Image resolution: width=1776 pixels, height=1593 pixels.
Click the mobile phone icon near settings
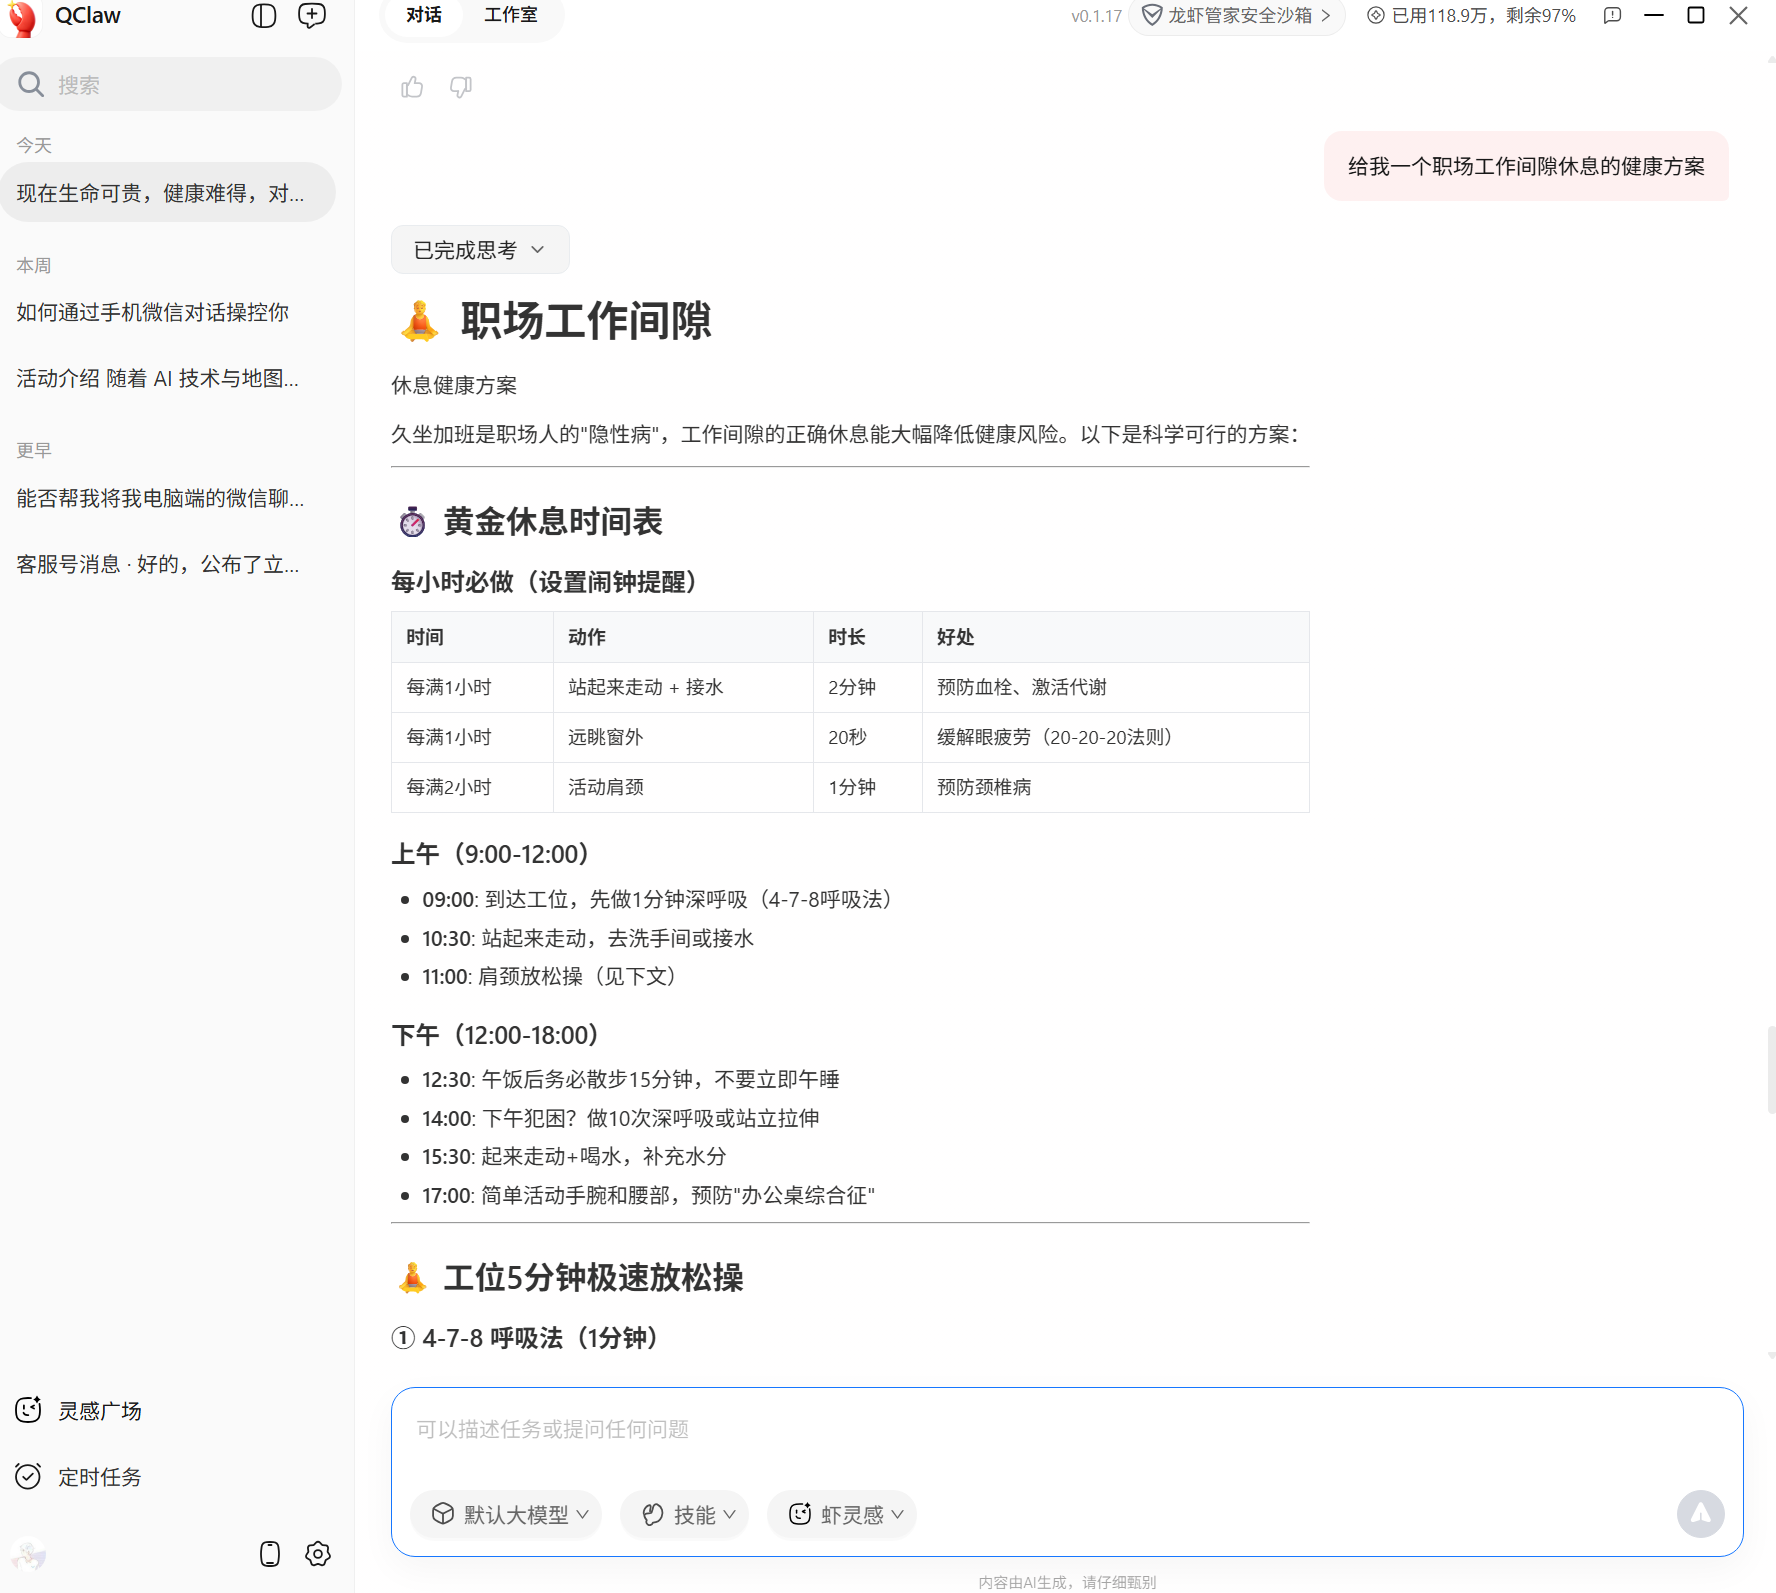point(269,1554)
